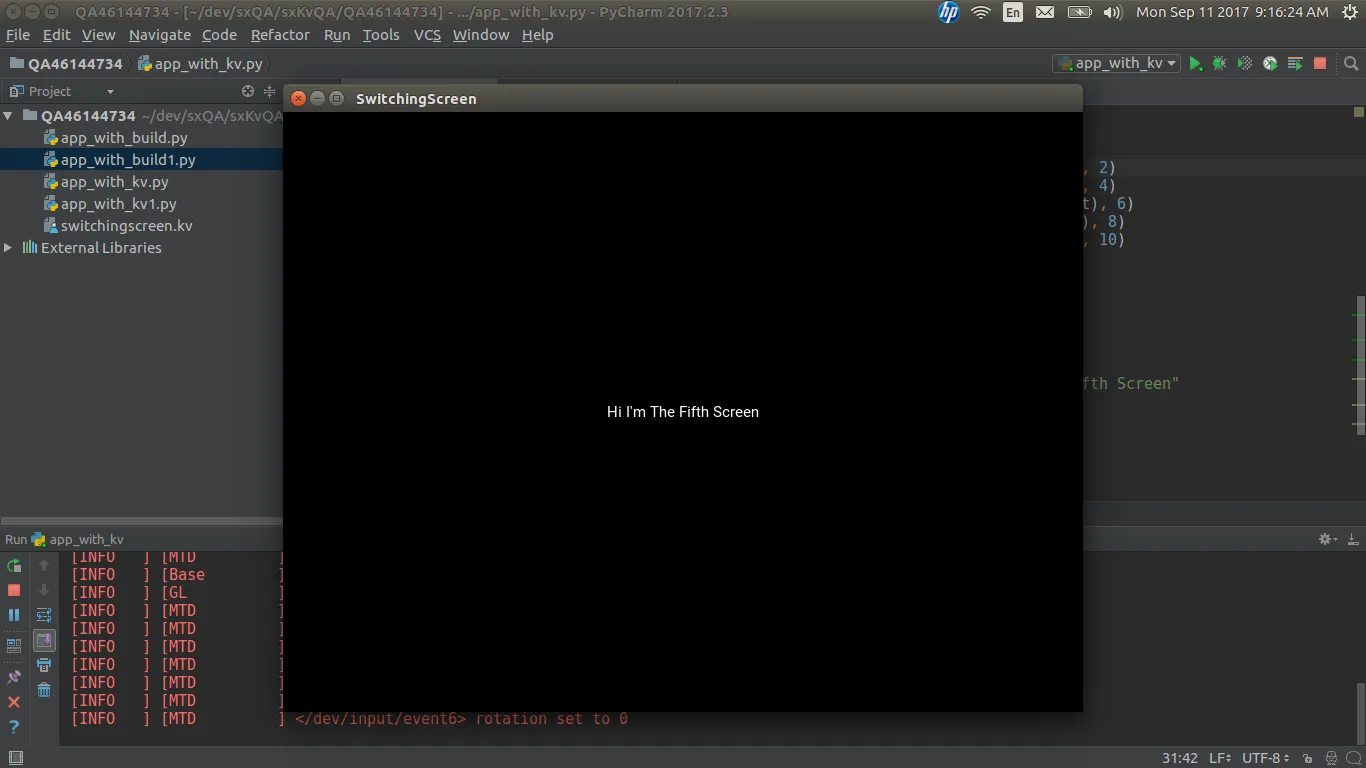The width and height of the screenshot is (1366, 768).
Task: Click the inspector hector icon in status bar
Action: coord(1331,758)
